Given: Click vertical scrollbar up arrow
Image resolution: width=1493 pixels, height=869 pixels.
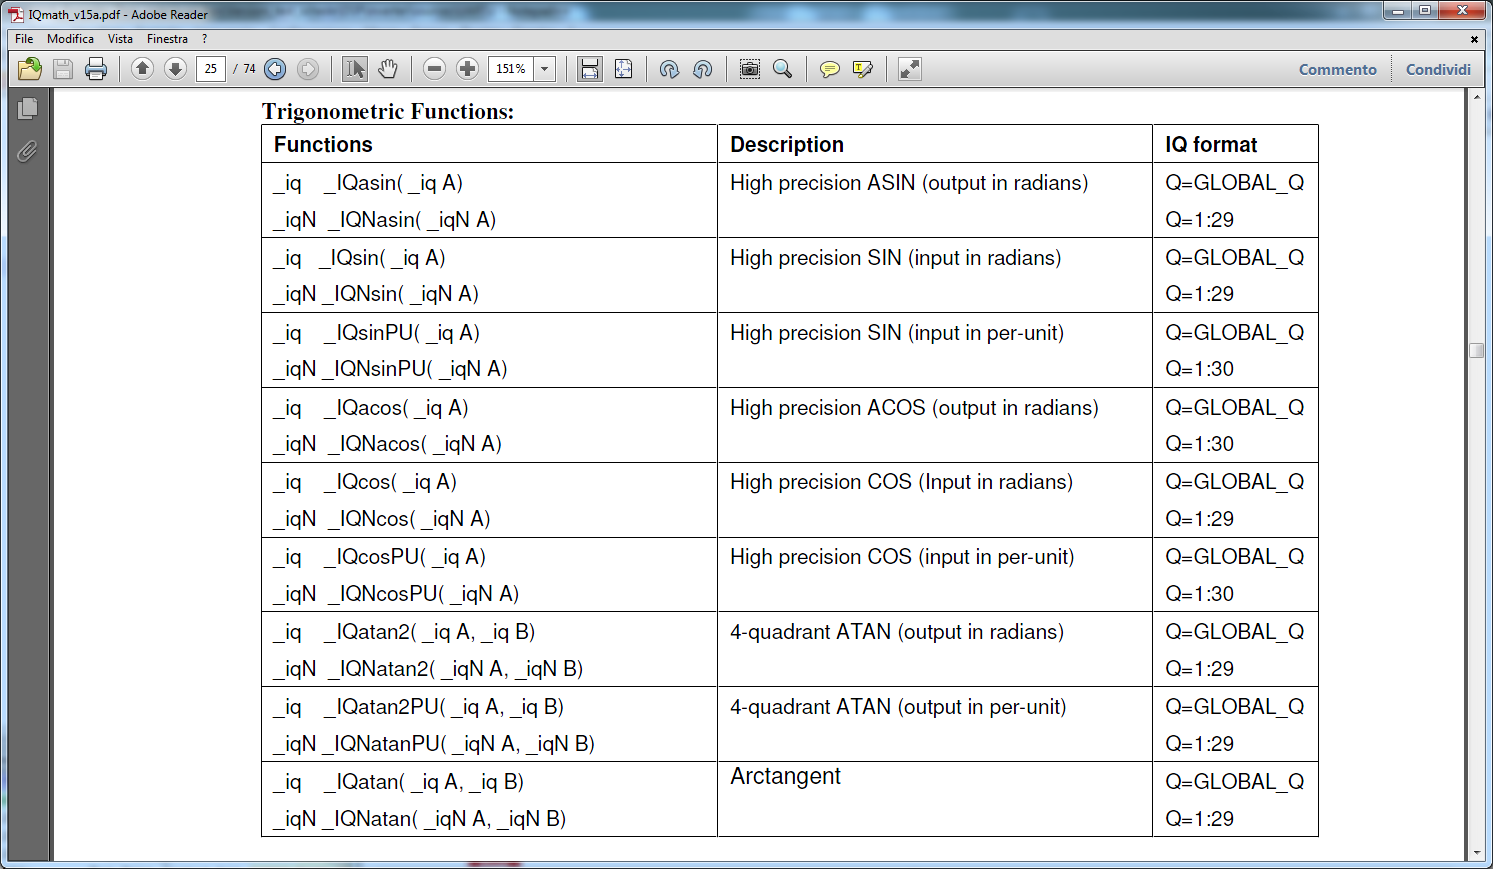Looking at the screenshot, I should pyautogui.click(x=1476, y=98).
